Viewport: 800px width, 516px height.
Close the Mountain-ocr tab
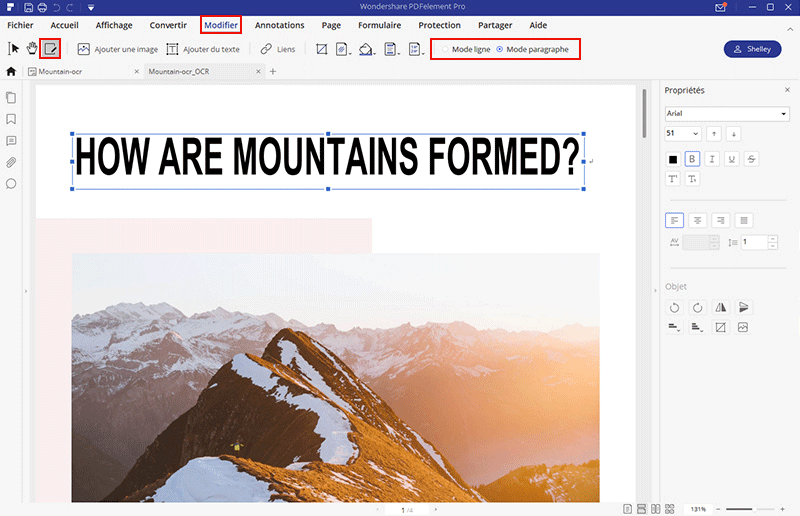[x=136, y=71]
